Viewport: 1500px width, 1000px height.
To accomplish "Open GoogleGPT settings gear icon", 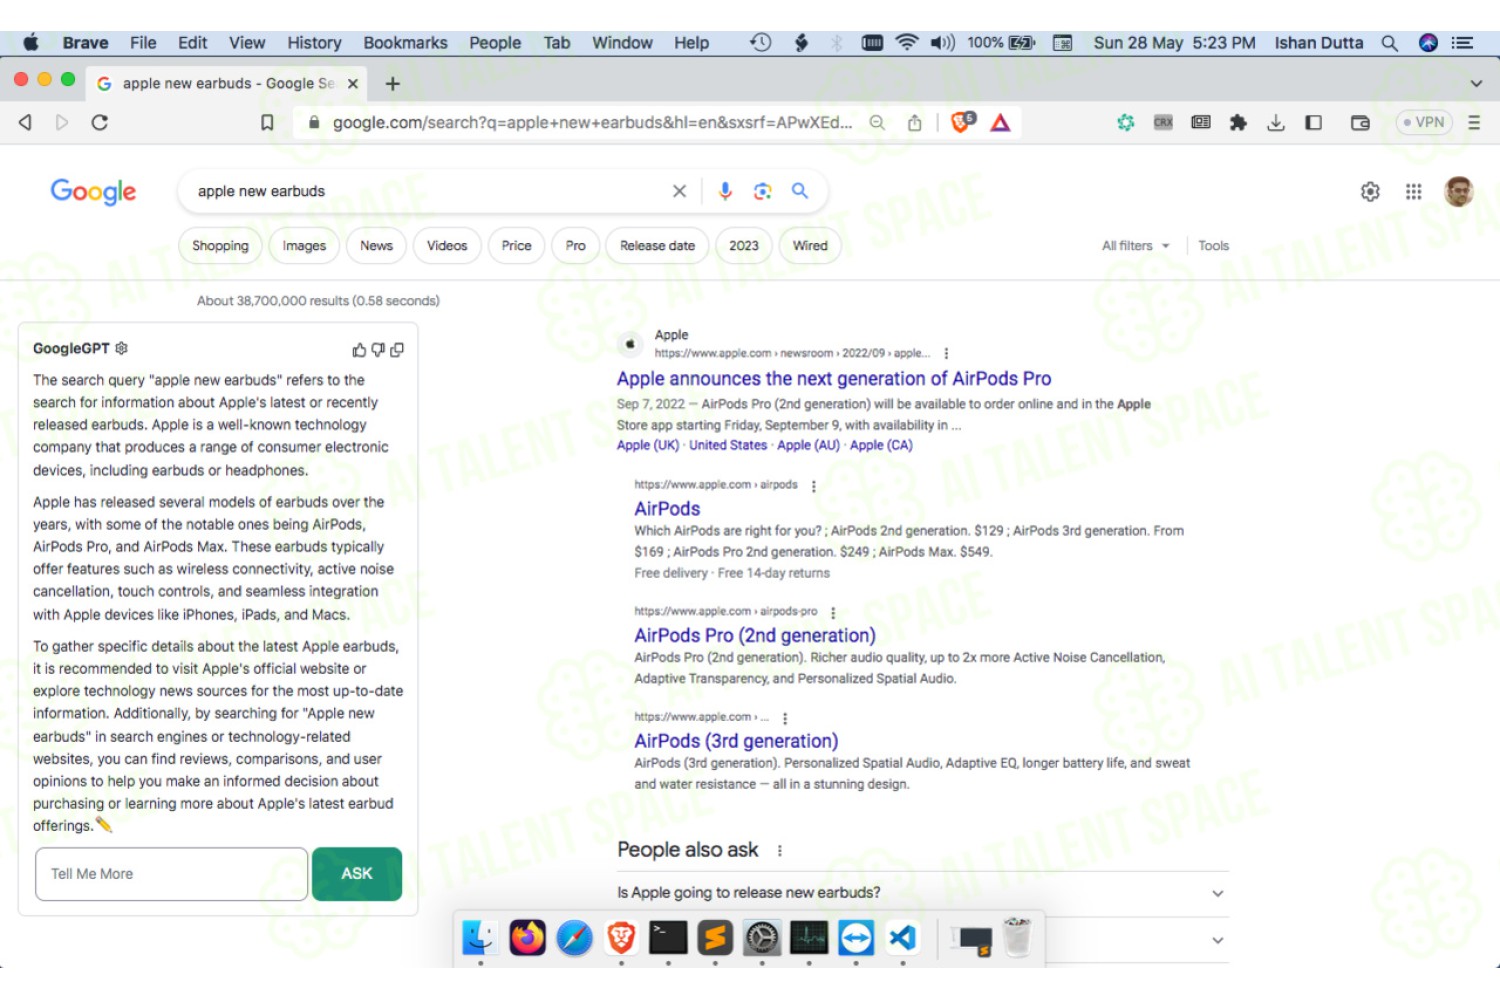I will pos(121,348).
